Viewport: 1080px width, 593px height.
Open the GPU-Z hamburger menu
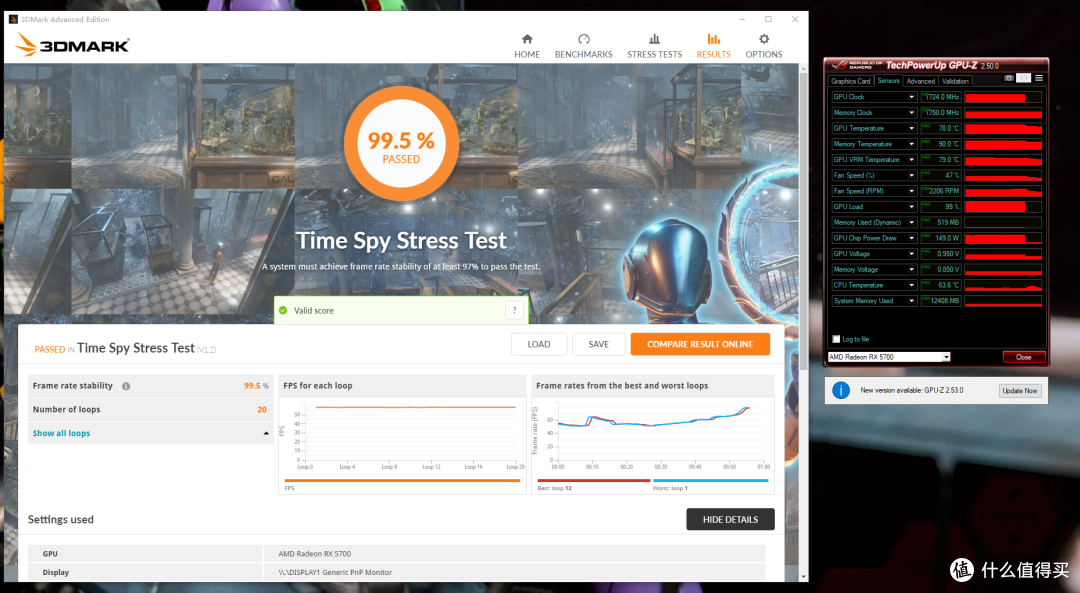(x=1039, y=79)
